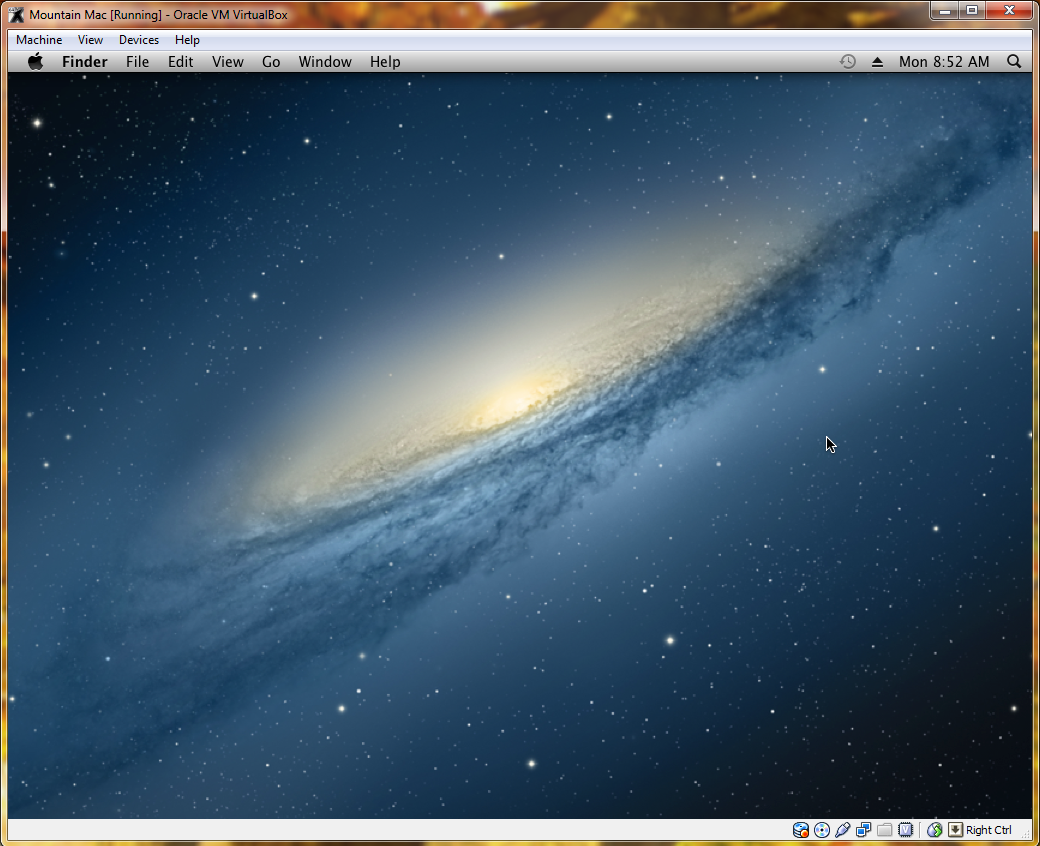Expand the Finder Go menu

click(271, 62)
